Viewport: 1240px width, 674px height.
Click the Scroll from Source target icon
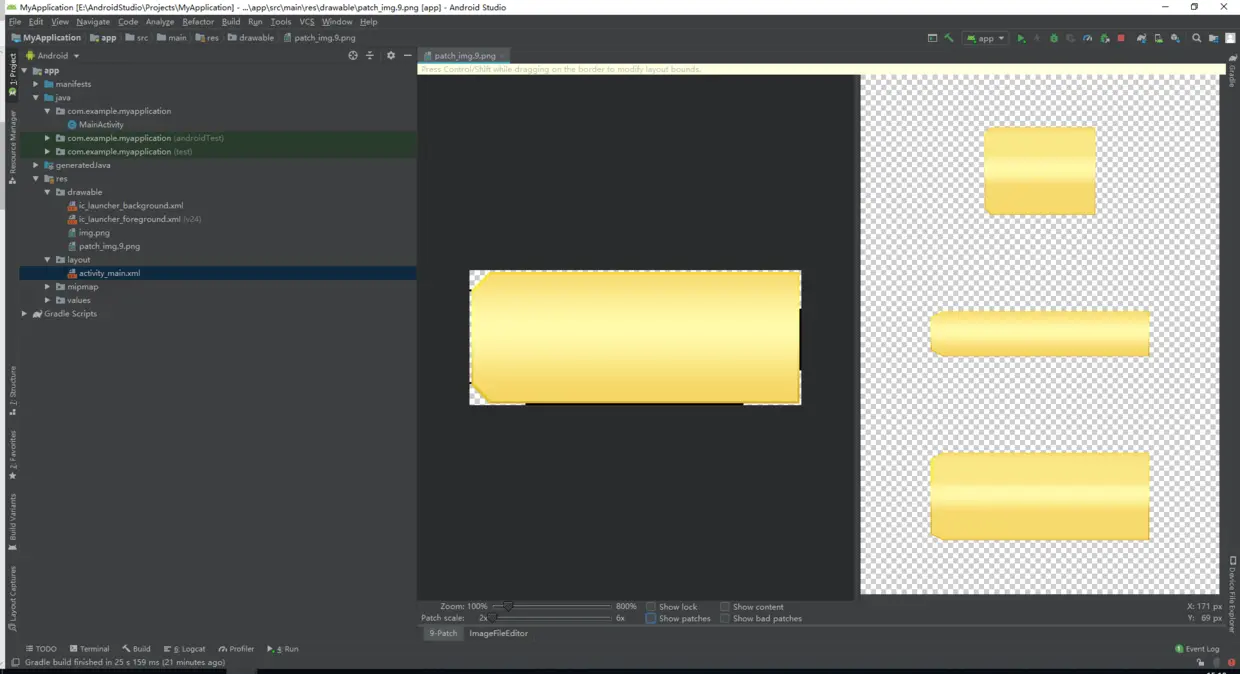tap(353, 55)
